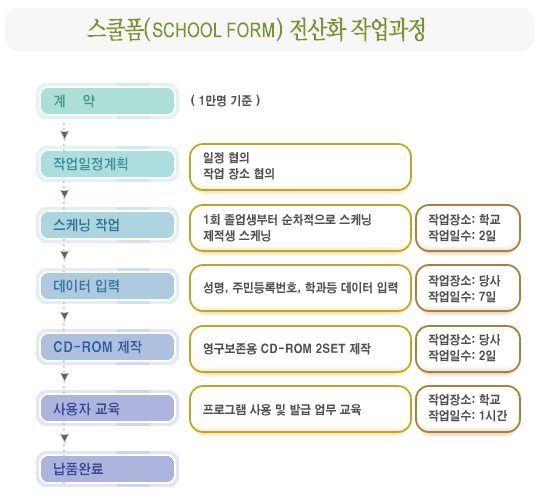Click the 일정 협의 description box
This screenshot has width=550, height=500.
pos(300,167)
